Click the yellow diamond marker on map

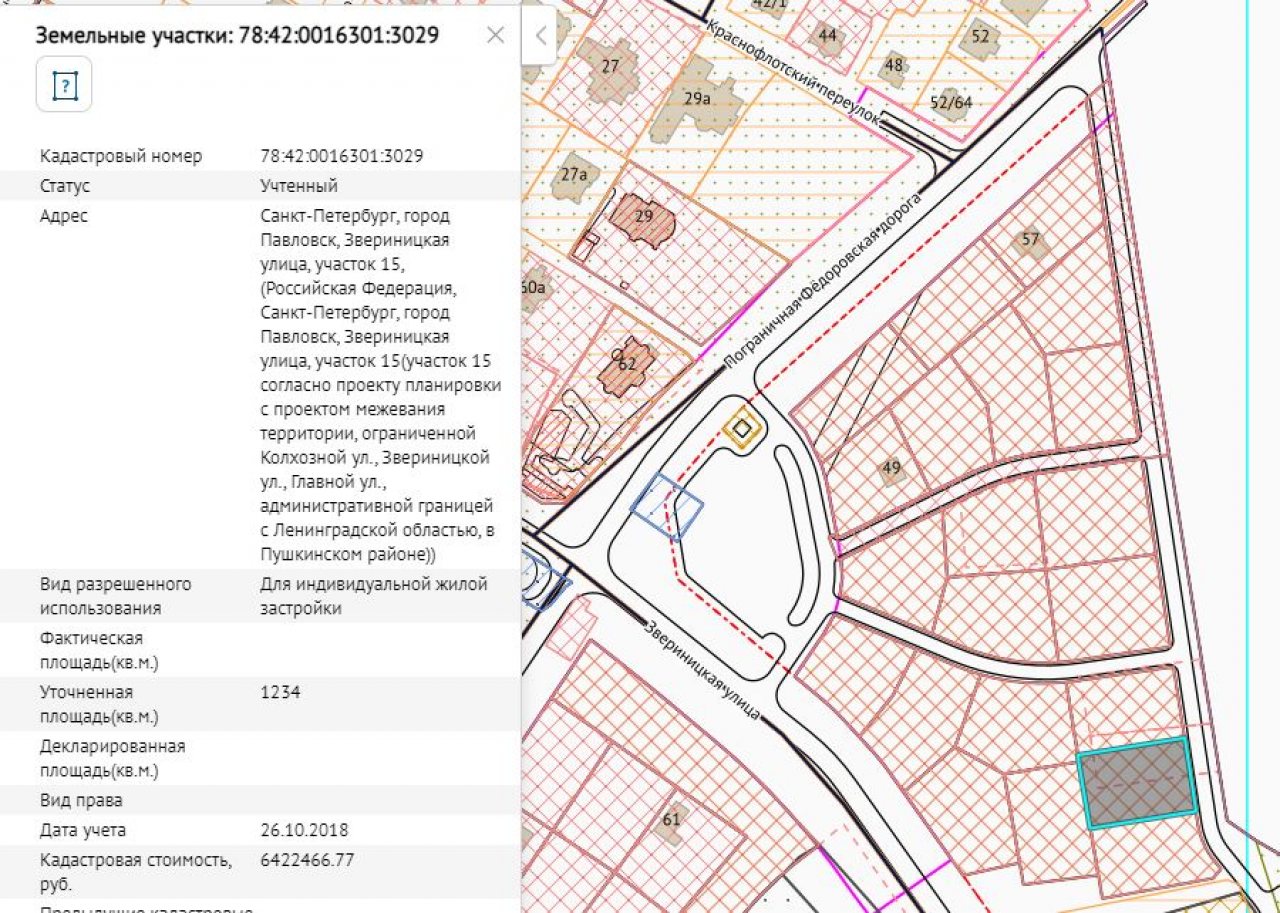[742, 430]
